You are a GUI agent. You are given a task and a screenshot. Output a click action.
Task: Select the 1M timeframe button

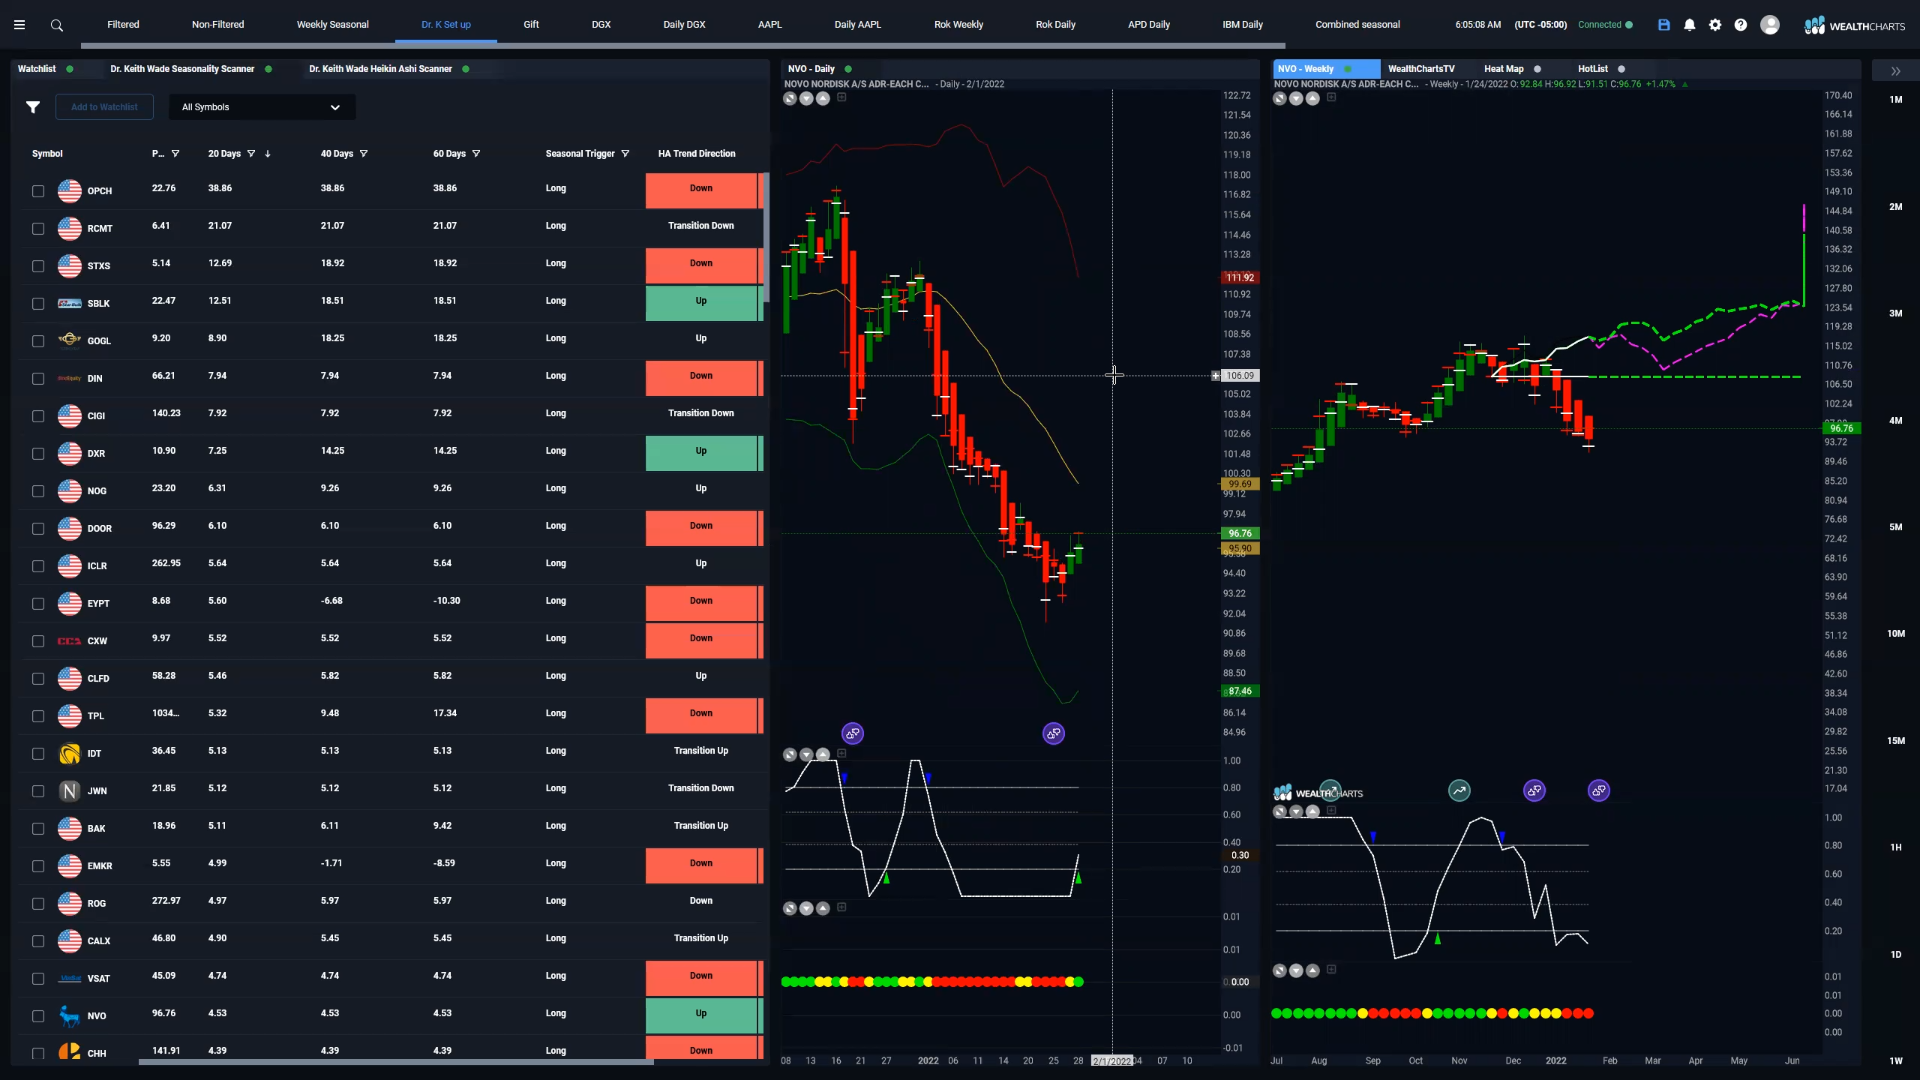[x=1896, y=100]
